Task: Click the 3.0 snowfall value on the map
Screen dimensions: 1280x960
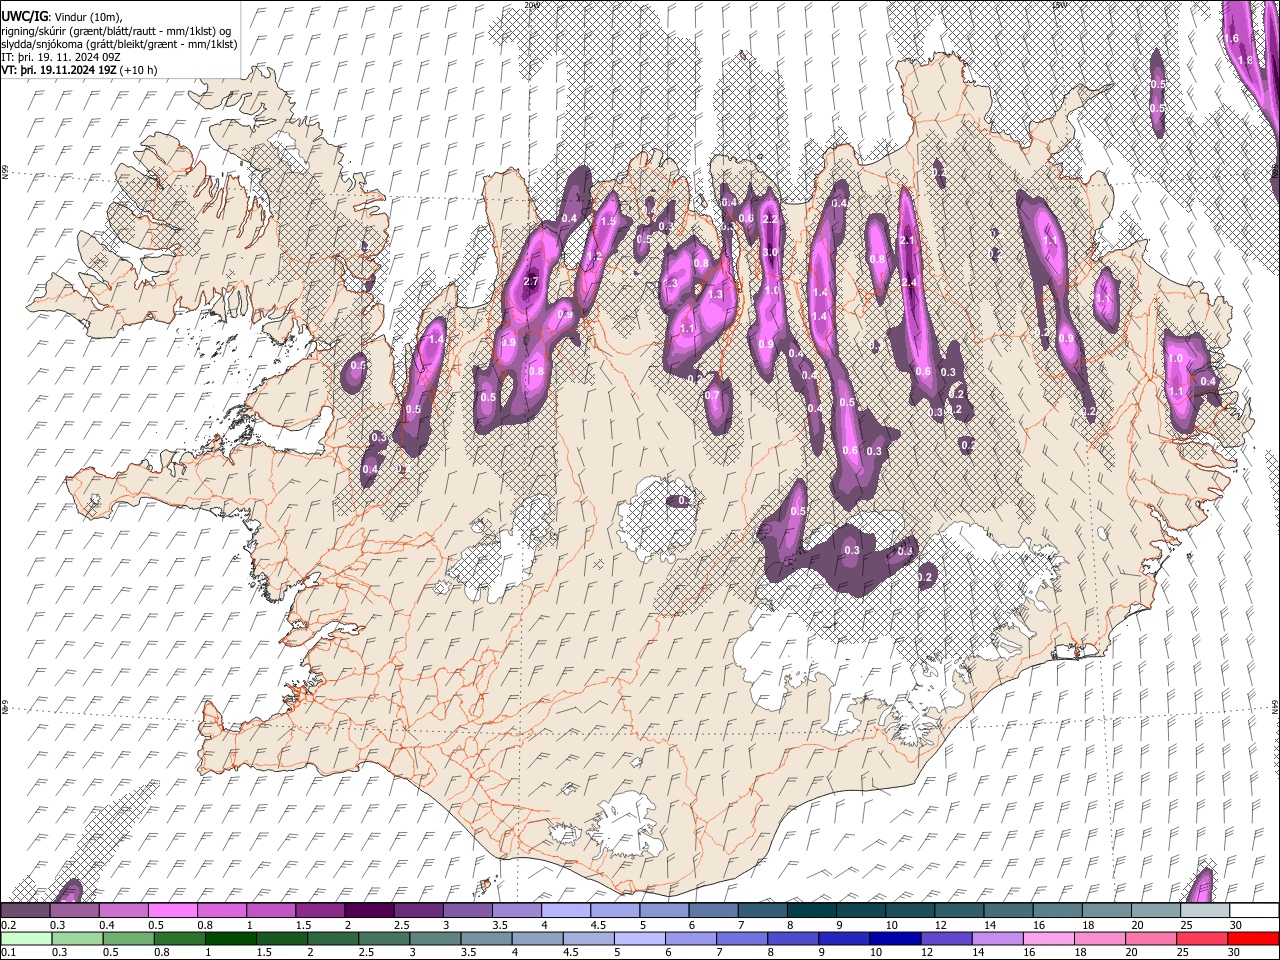Action: tap(771, 253)
